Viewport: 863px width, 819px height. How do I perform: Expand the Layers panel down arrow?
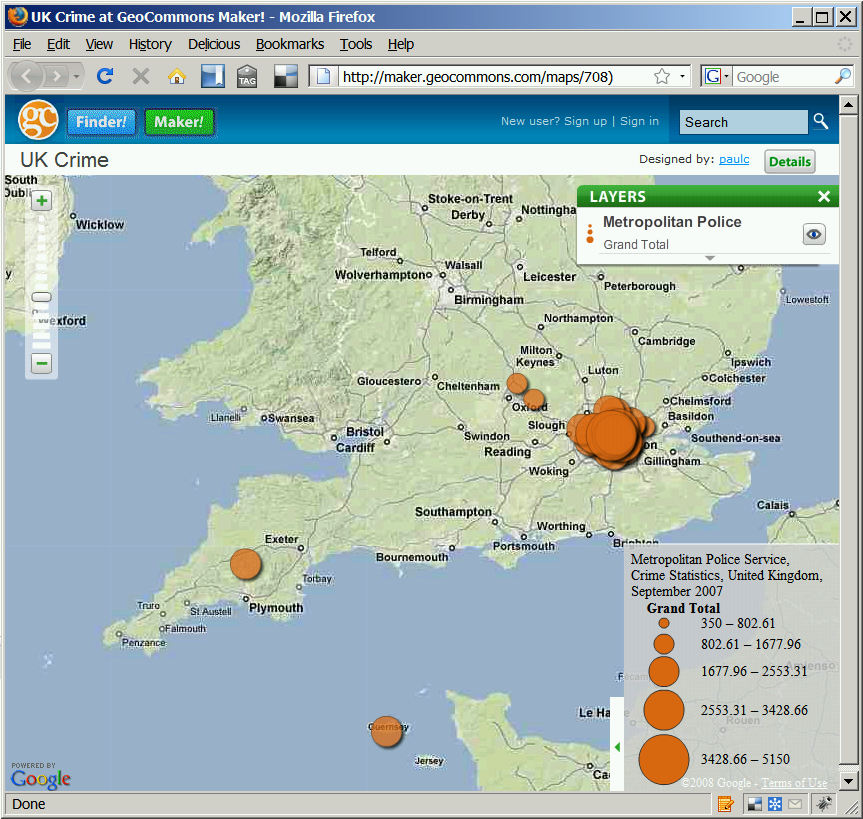point(710,258)
